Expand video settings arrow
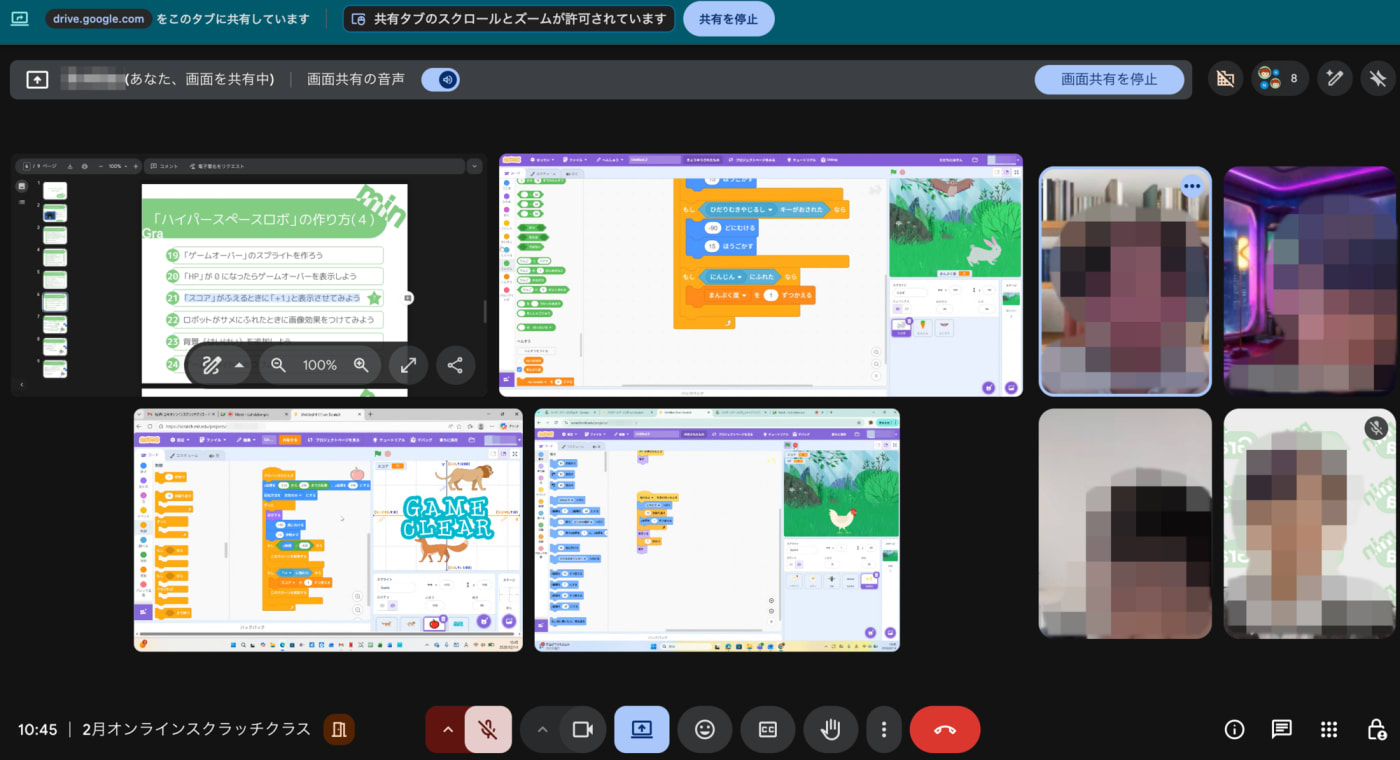 click(x=542, y=729)
